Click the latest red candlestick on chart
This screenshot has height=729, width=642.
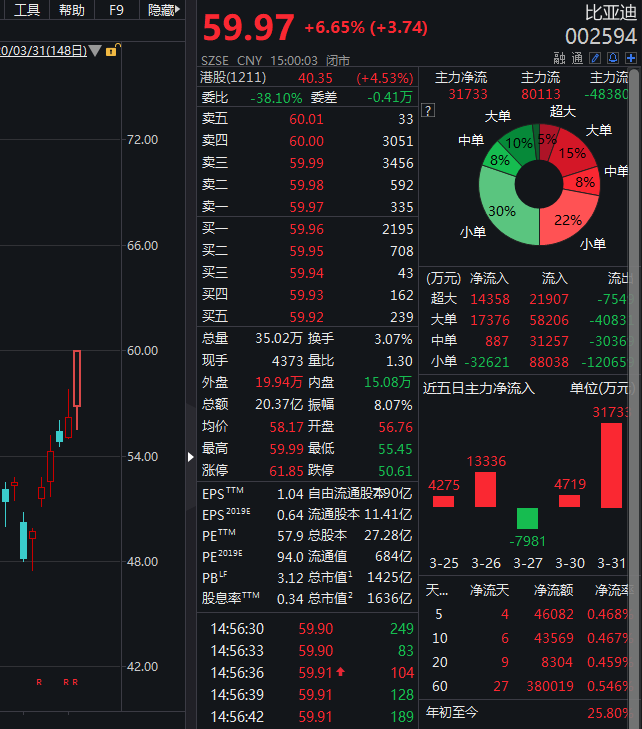(76, 378)
